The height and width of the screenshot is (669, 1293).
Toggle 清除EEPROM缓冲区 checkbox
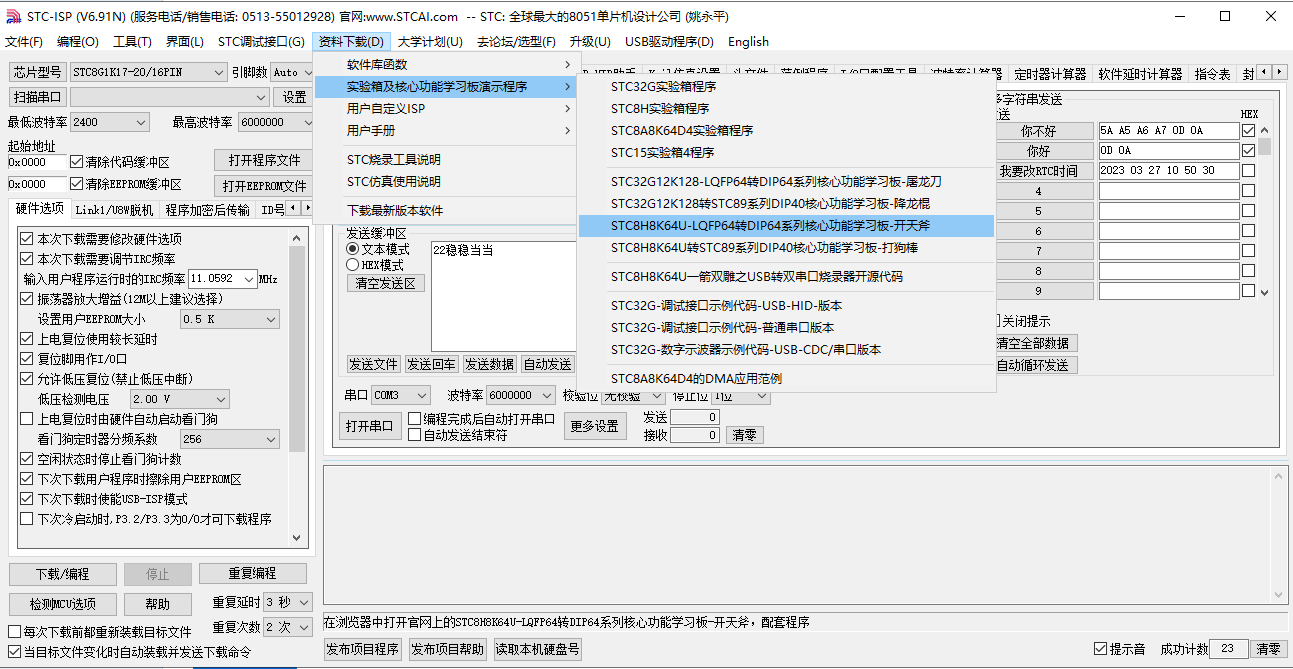tap(77, 184)
